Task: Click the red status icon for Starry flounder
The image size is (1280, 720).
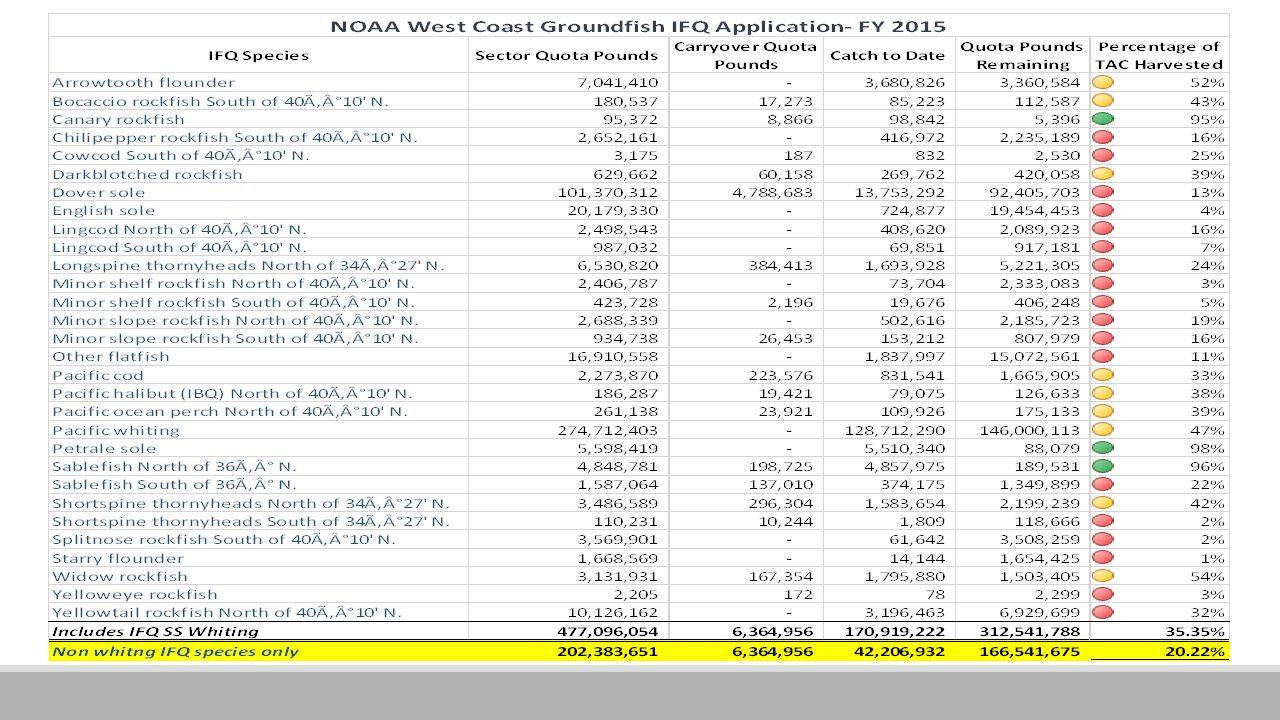Action: pos(1104,558)
